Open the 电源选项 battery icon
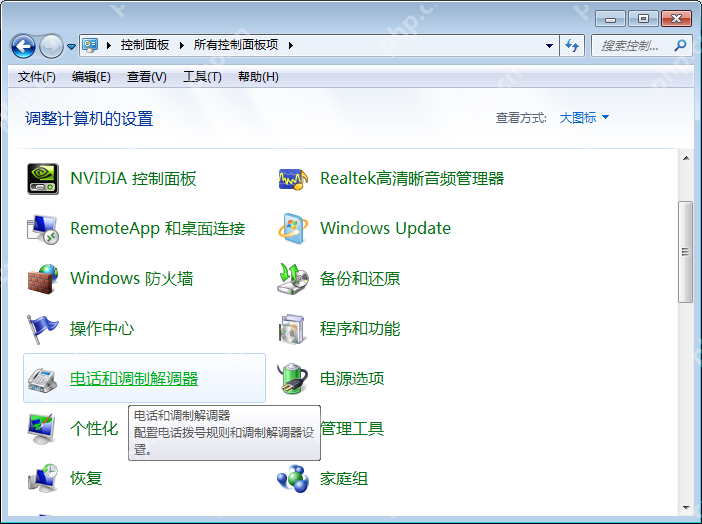Viewport: 702px width, 524px height. tap(293, 379)
